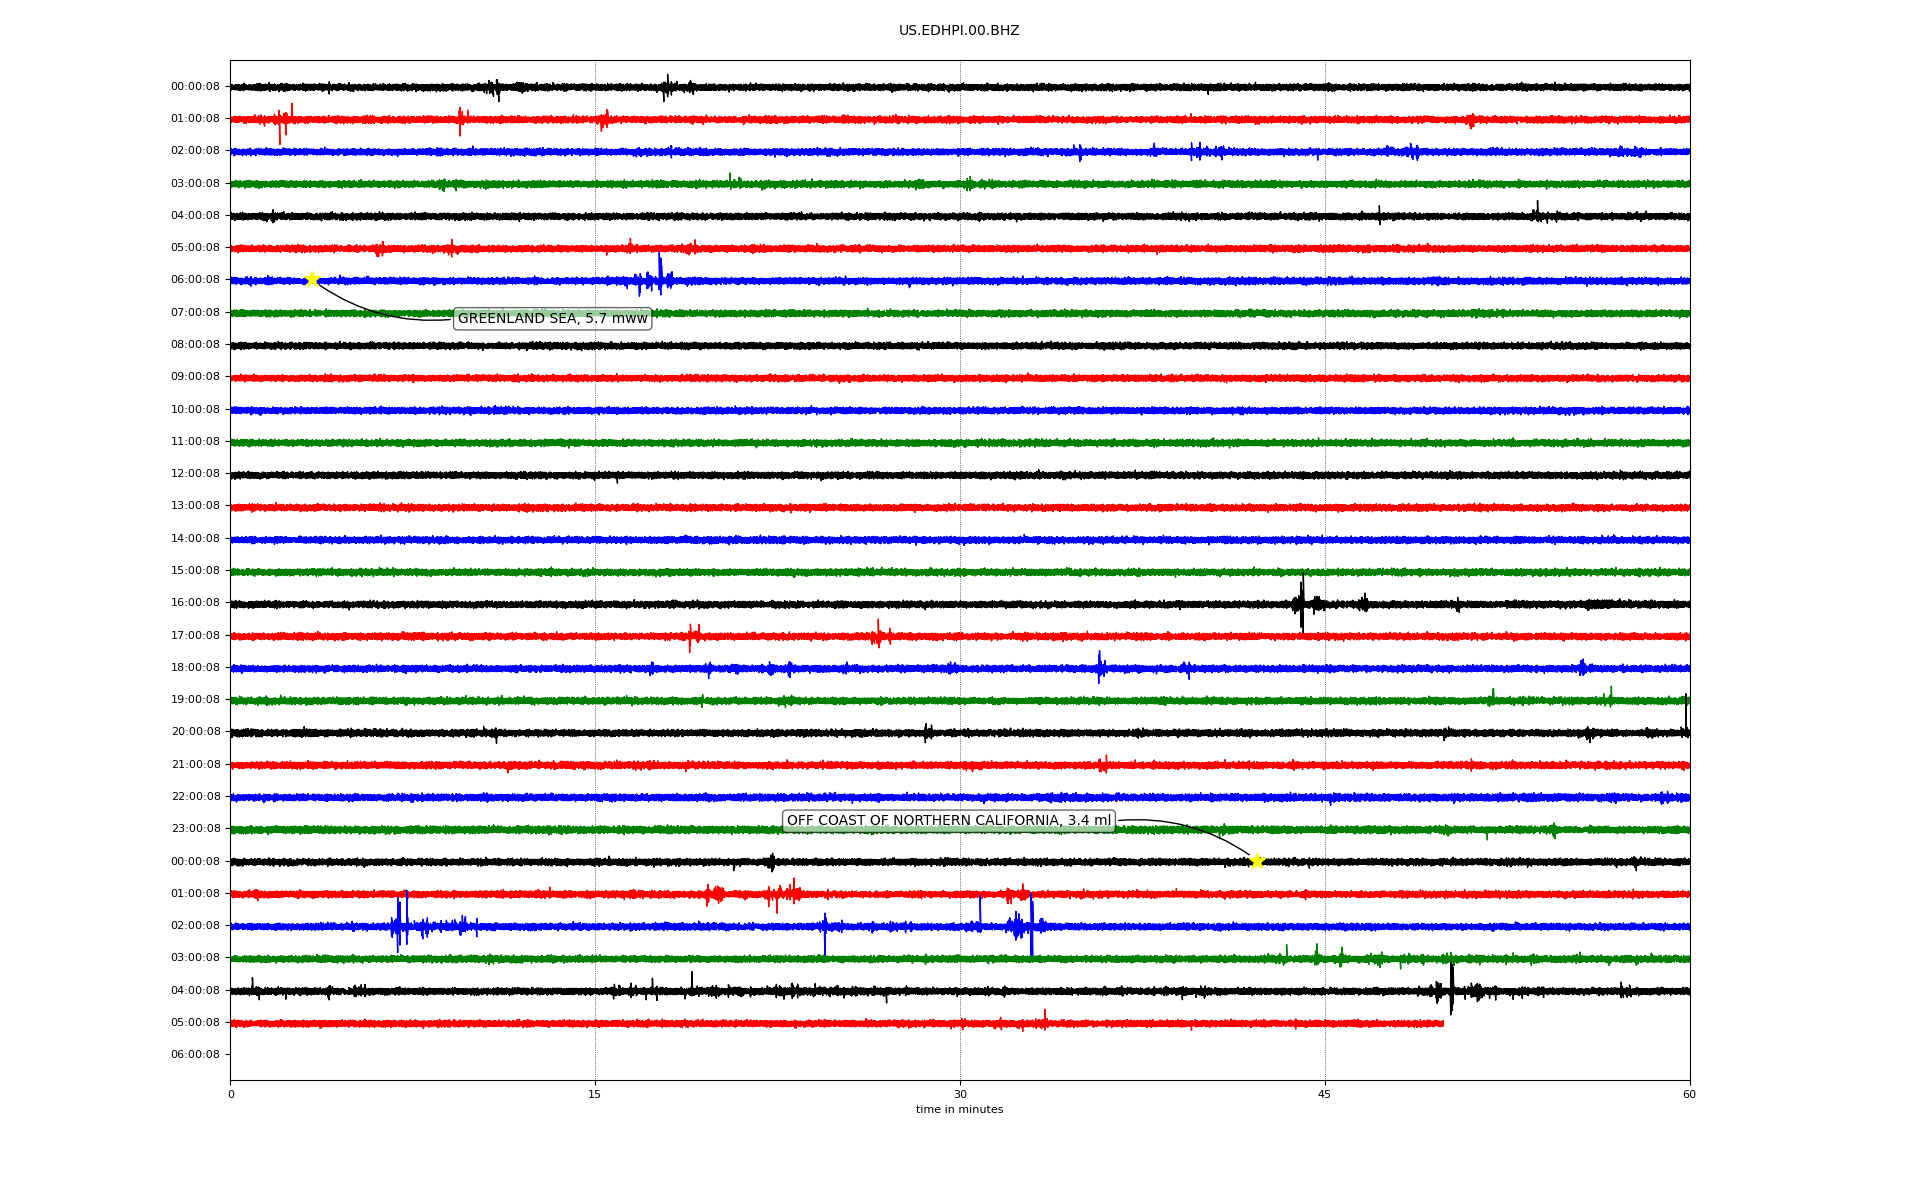
Task: Click the blue burst on the 06:00:08 trace
Action: pyautogui.click(x=659, y=278)
